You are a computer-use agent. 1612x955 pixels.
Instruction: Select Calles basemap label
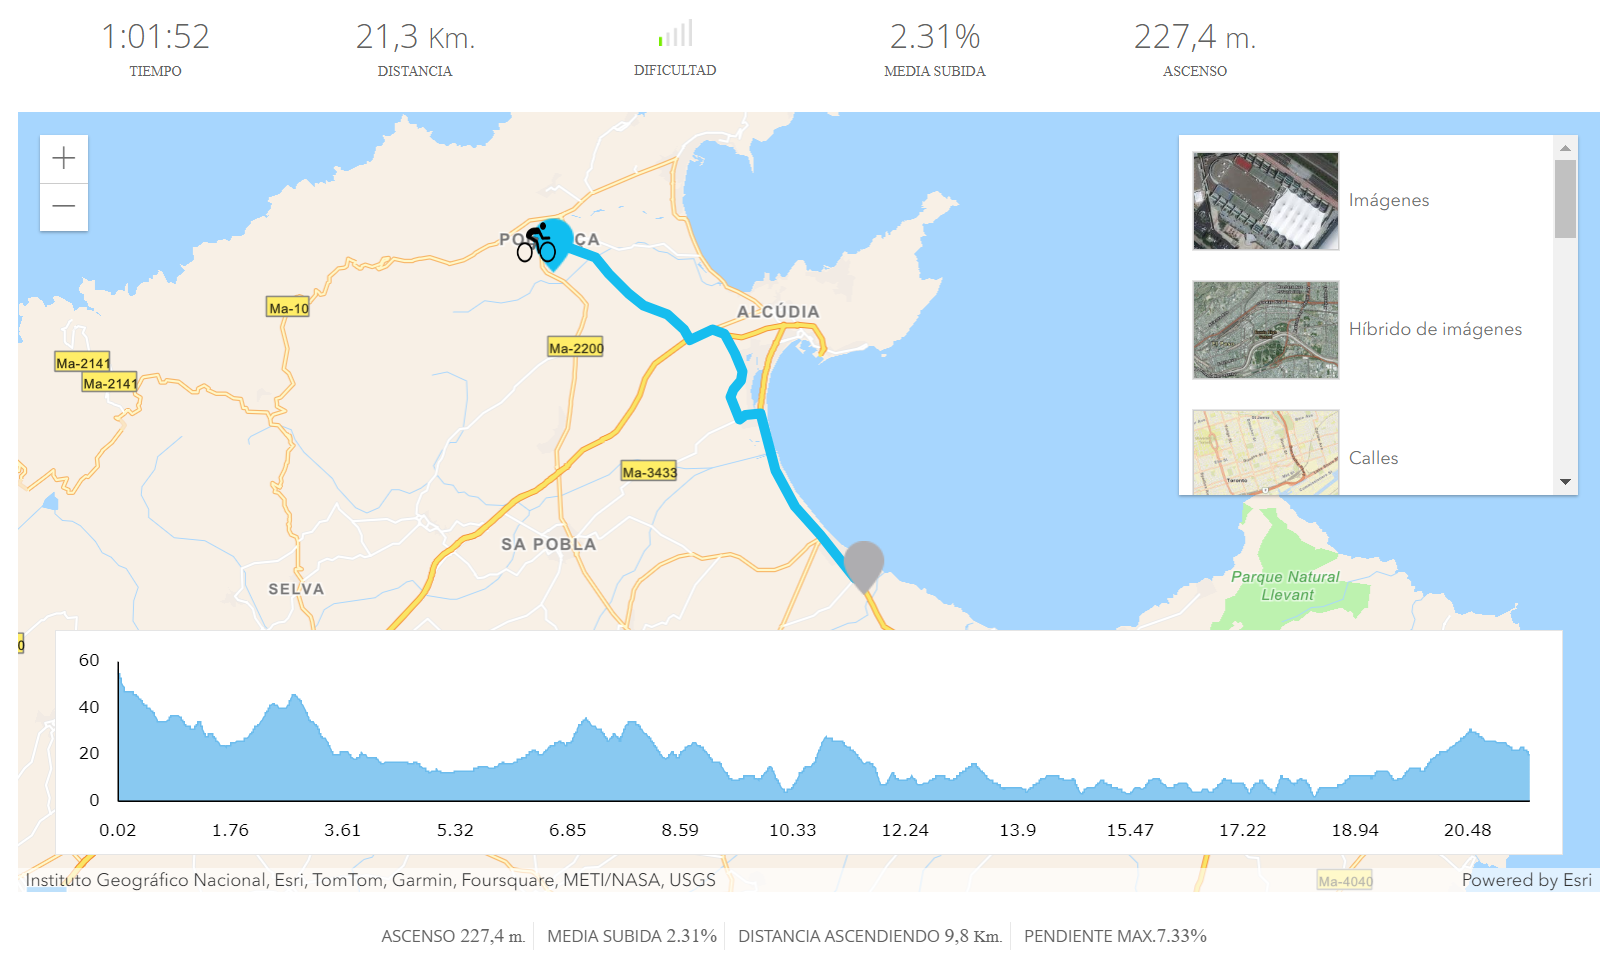1373,458
